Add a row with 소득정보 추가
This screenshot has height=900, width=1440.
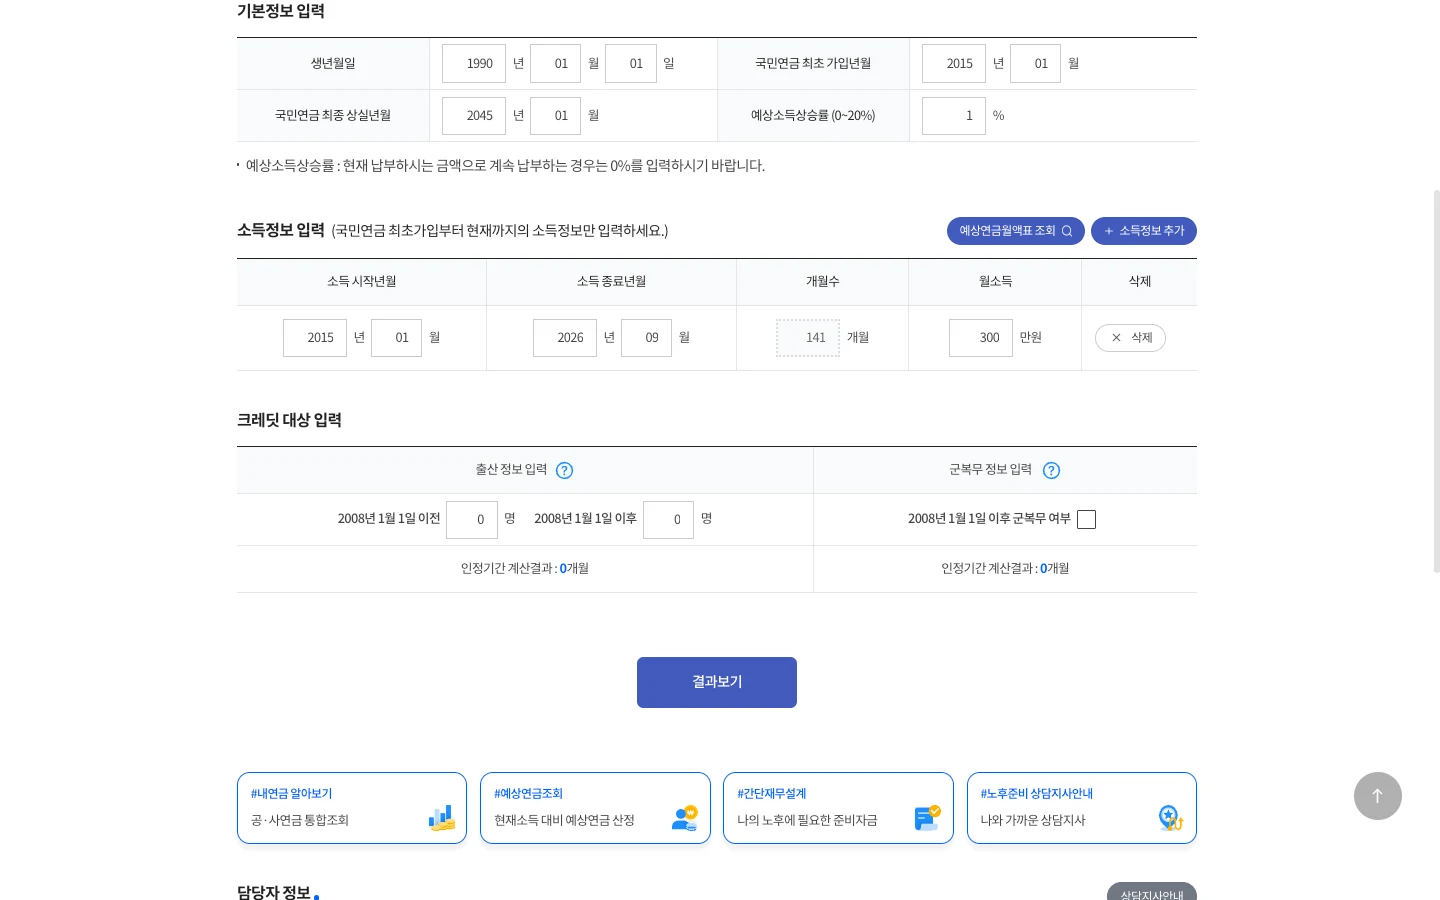click(x=1144, y=231)
